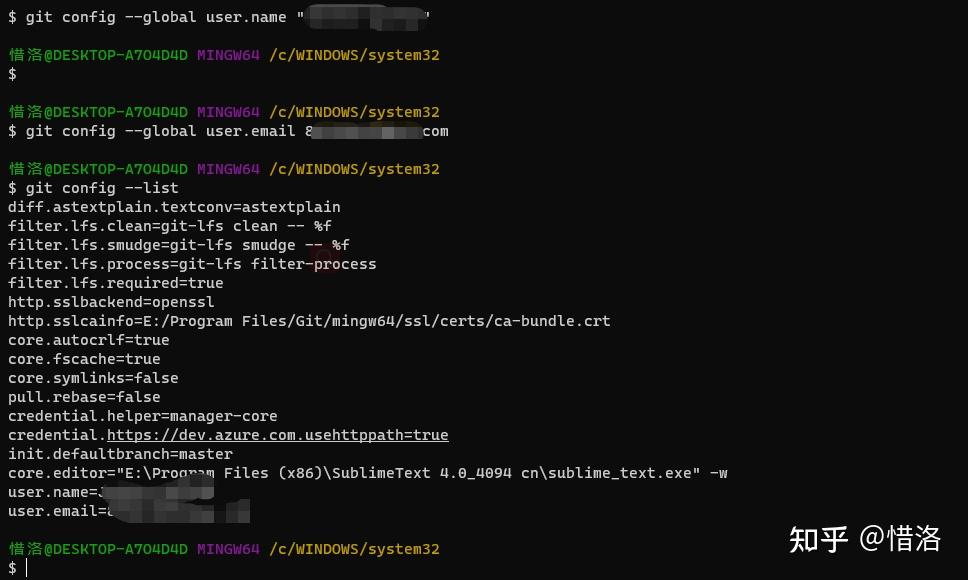This screenshot has width=968, height=580.
Task: Click the filter.lfs.required=true line
Action: 115,283
